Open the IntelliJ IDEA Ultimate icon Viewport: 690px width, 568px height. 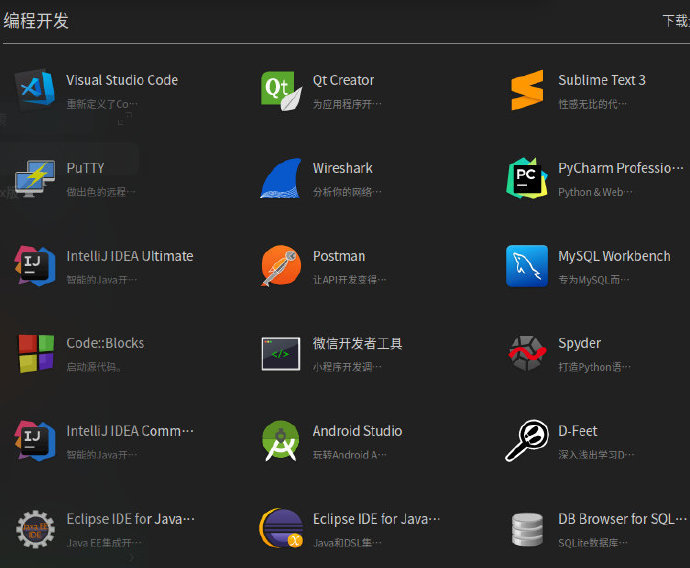35,266
